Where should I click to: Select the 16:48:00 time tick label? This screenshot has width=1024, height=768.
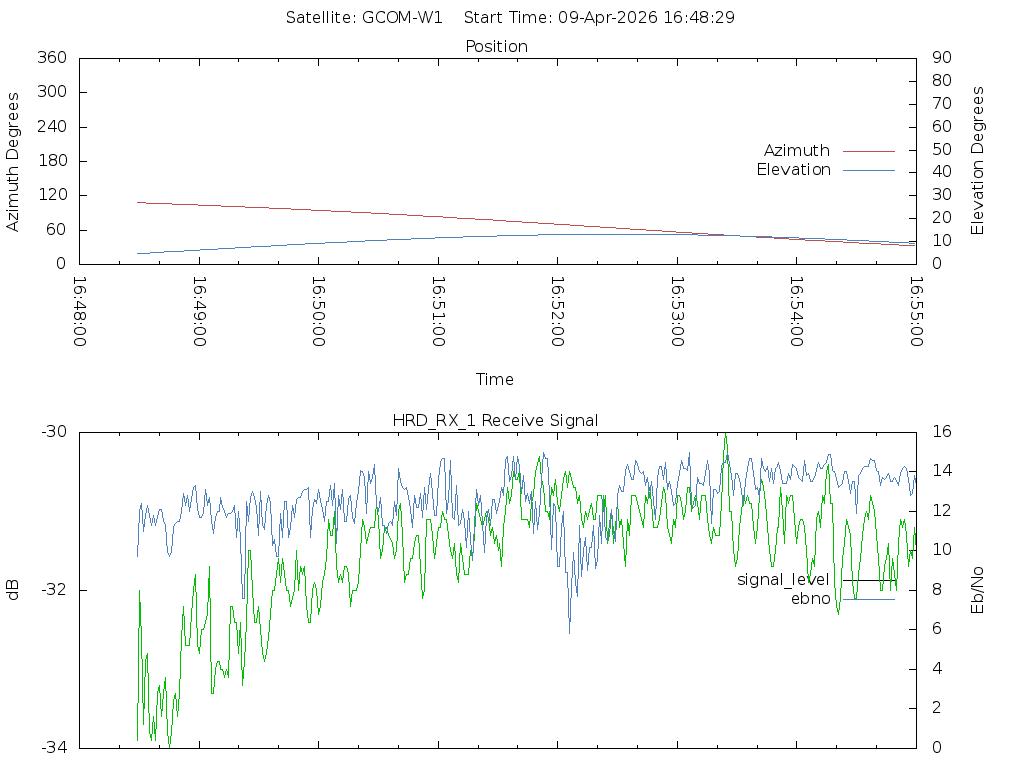pos(79,311)
